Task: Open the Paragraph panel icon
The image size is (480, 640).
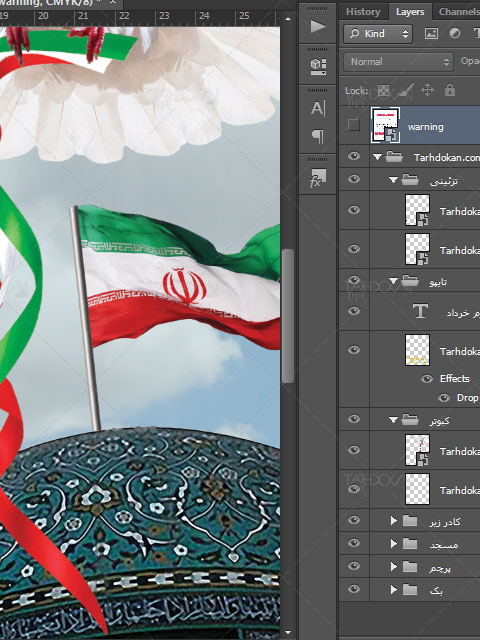Action: (318, 136)
